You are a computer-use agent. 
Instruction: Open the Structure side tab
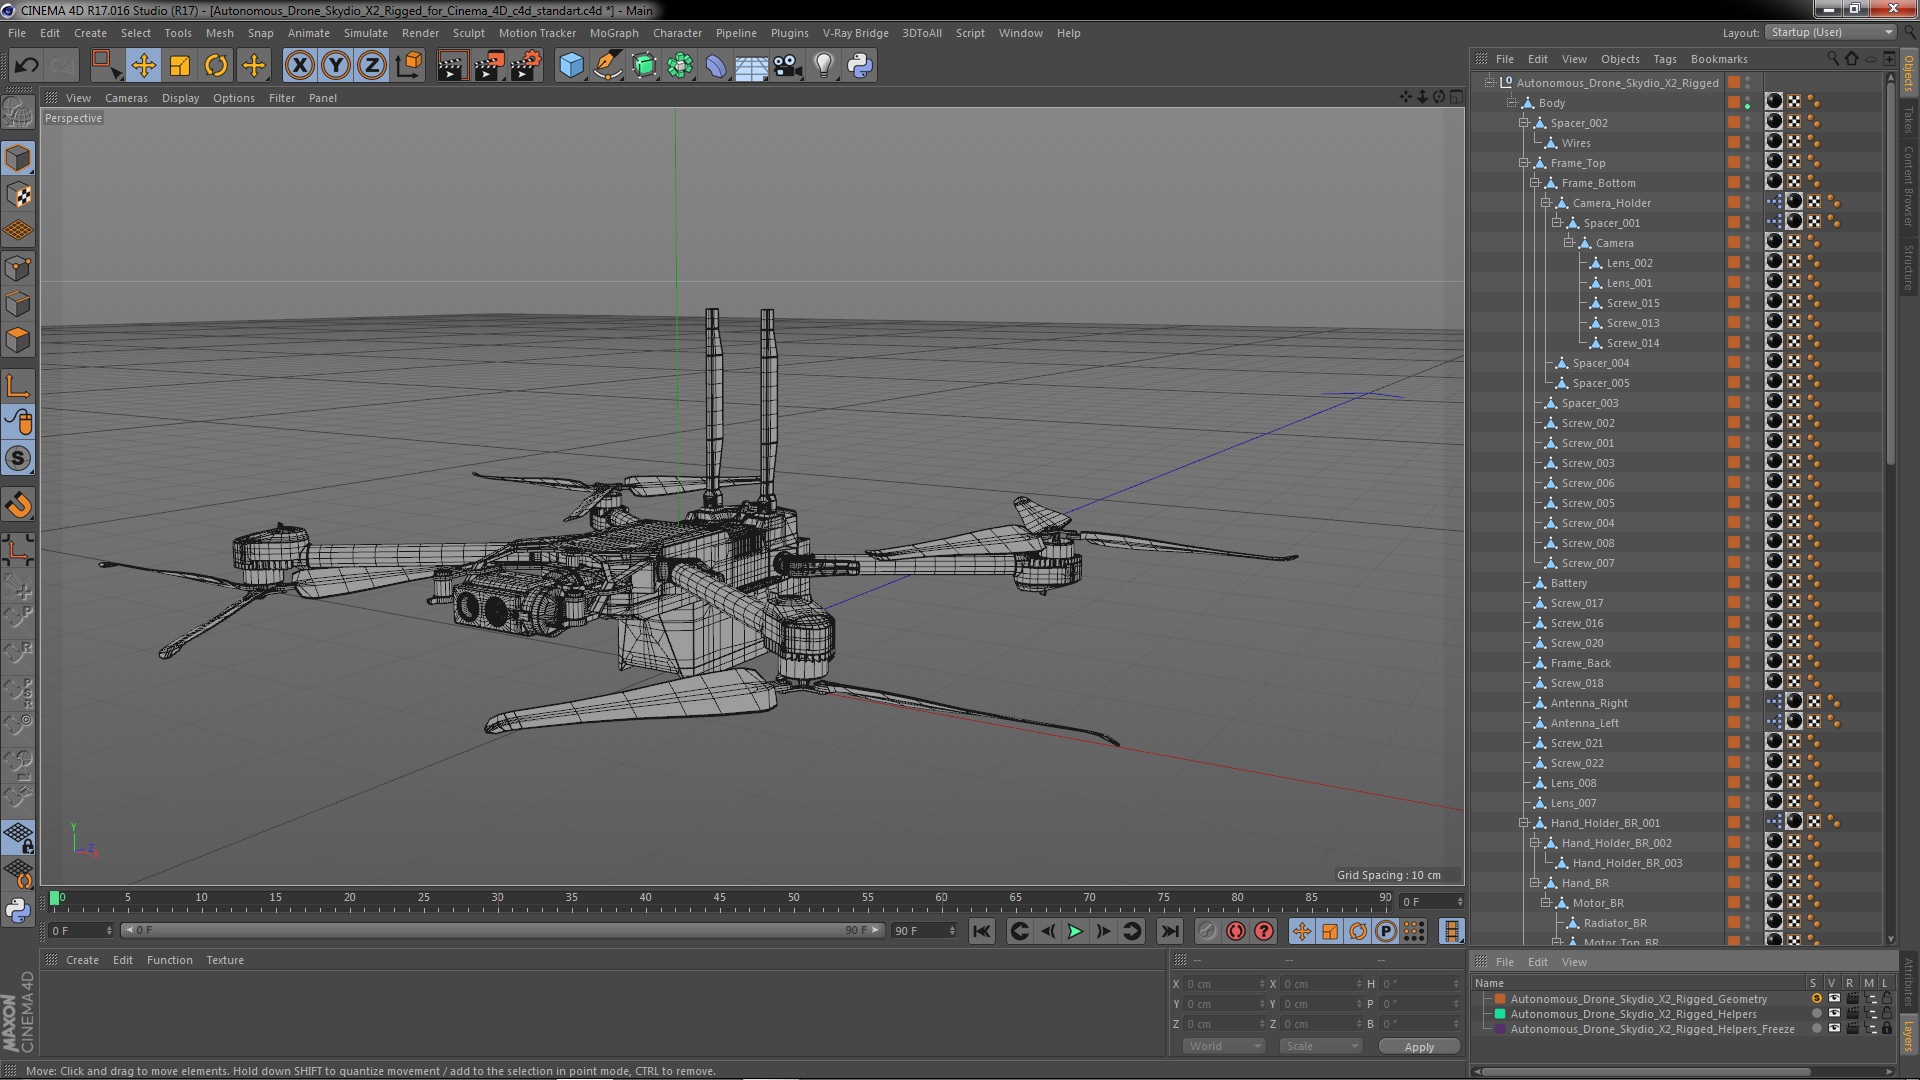coord(1908,266)
